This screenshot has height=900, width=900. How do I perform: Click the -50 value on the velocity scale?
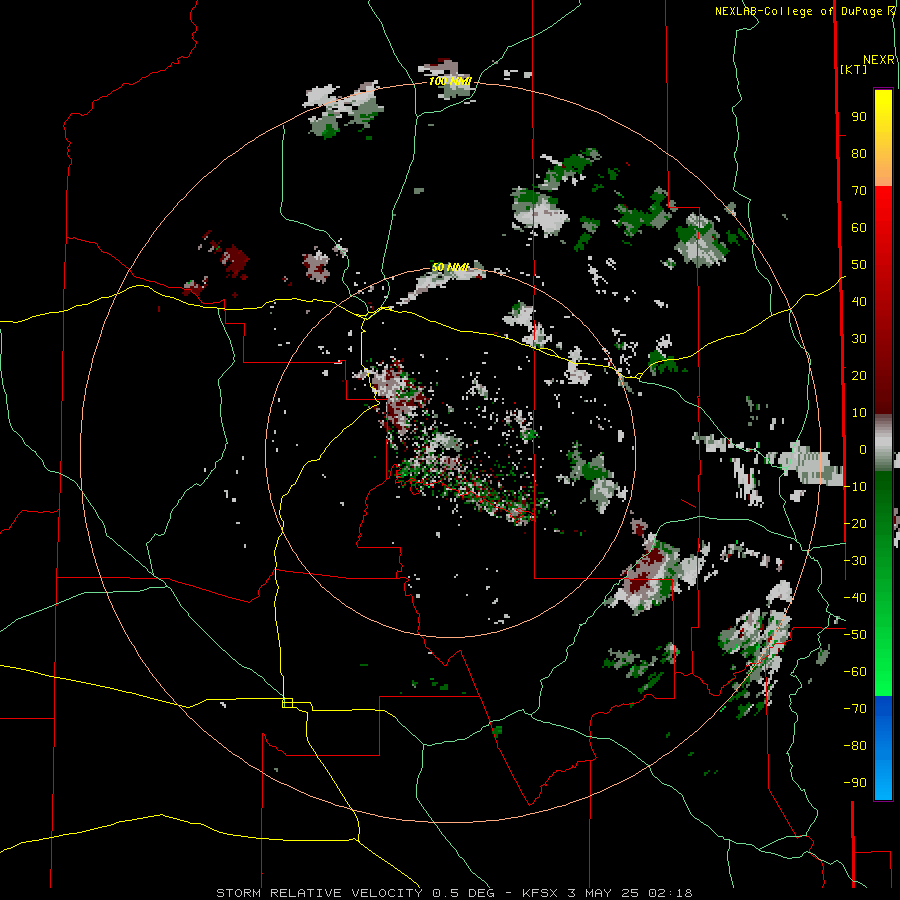pos(855,634)
